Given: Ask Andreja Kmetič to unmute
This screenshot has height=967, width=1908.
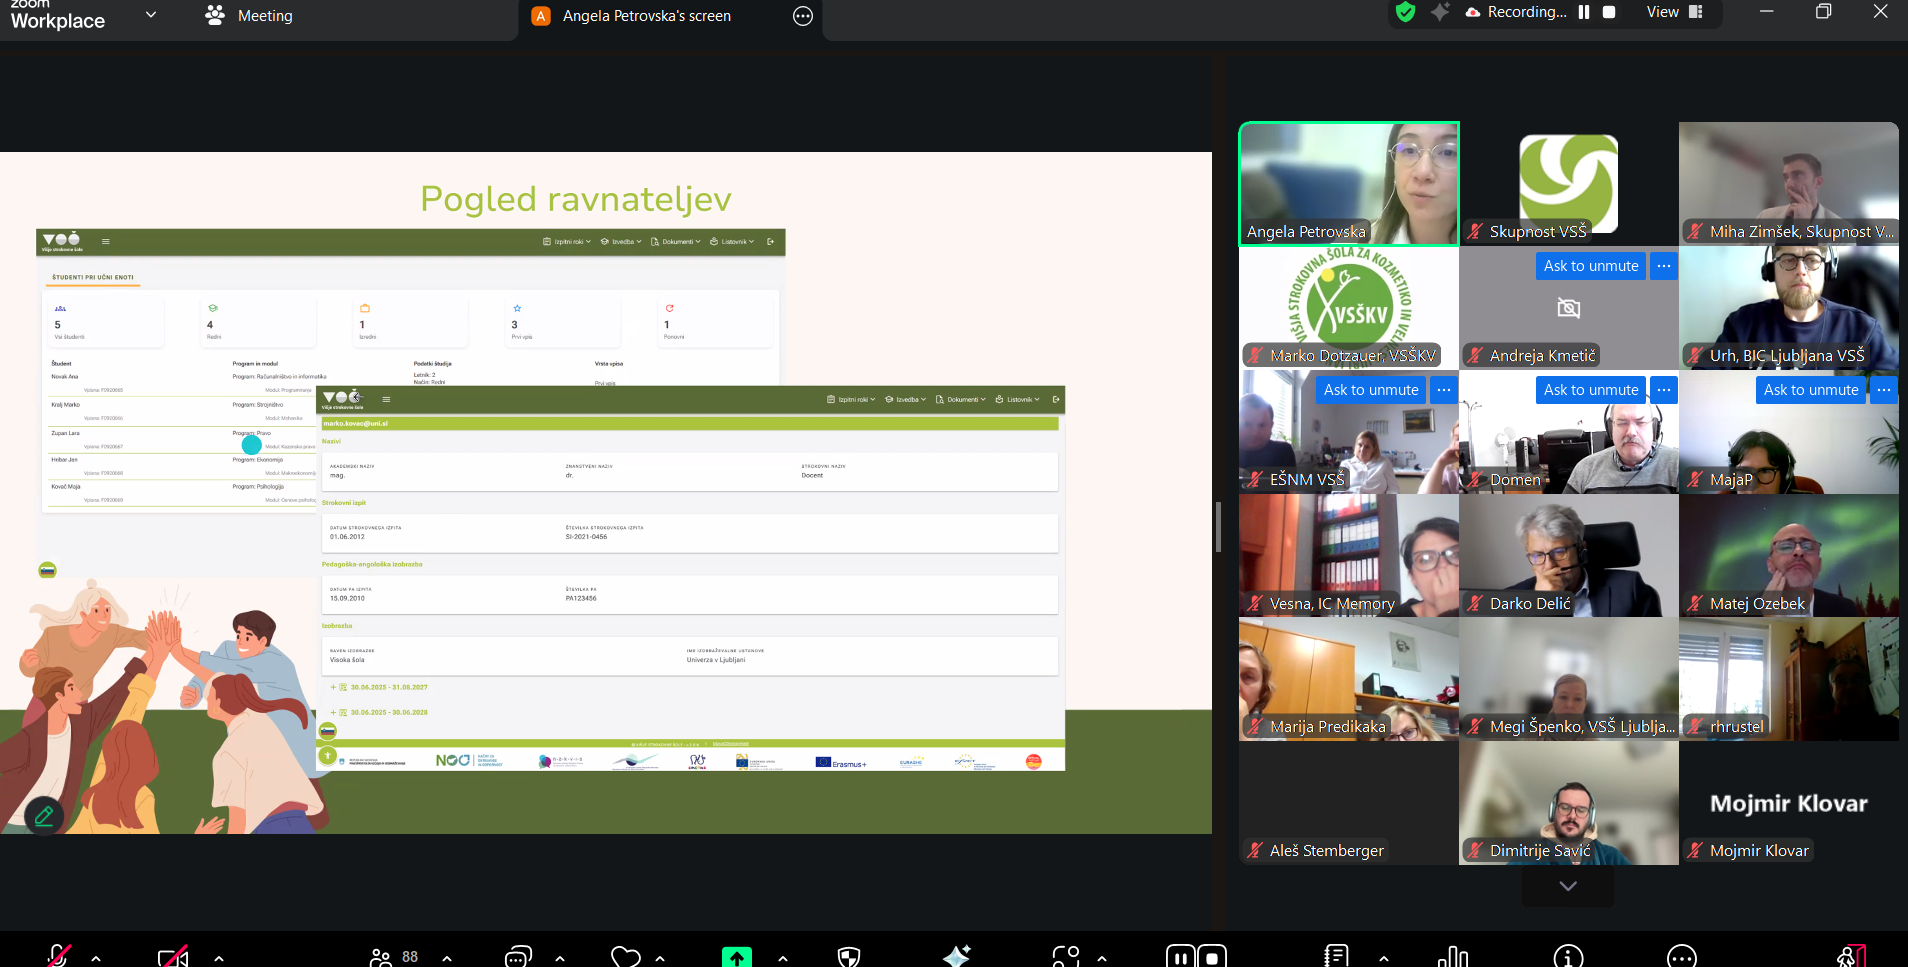Looking at the screenshot, I should point(1590,266).
